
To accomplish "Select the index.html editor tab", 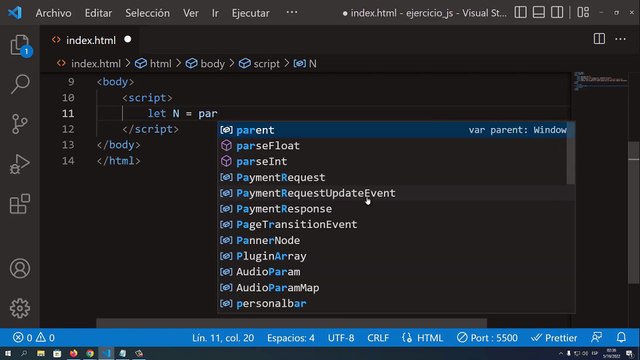I will pos(91,40).
